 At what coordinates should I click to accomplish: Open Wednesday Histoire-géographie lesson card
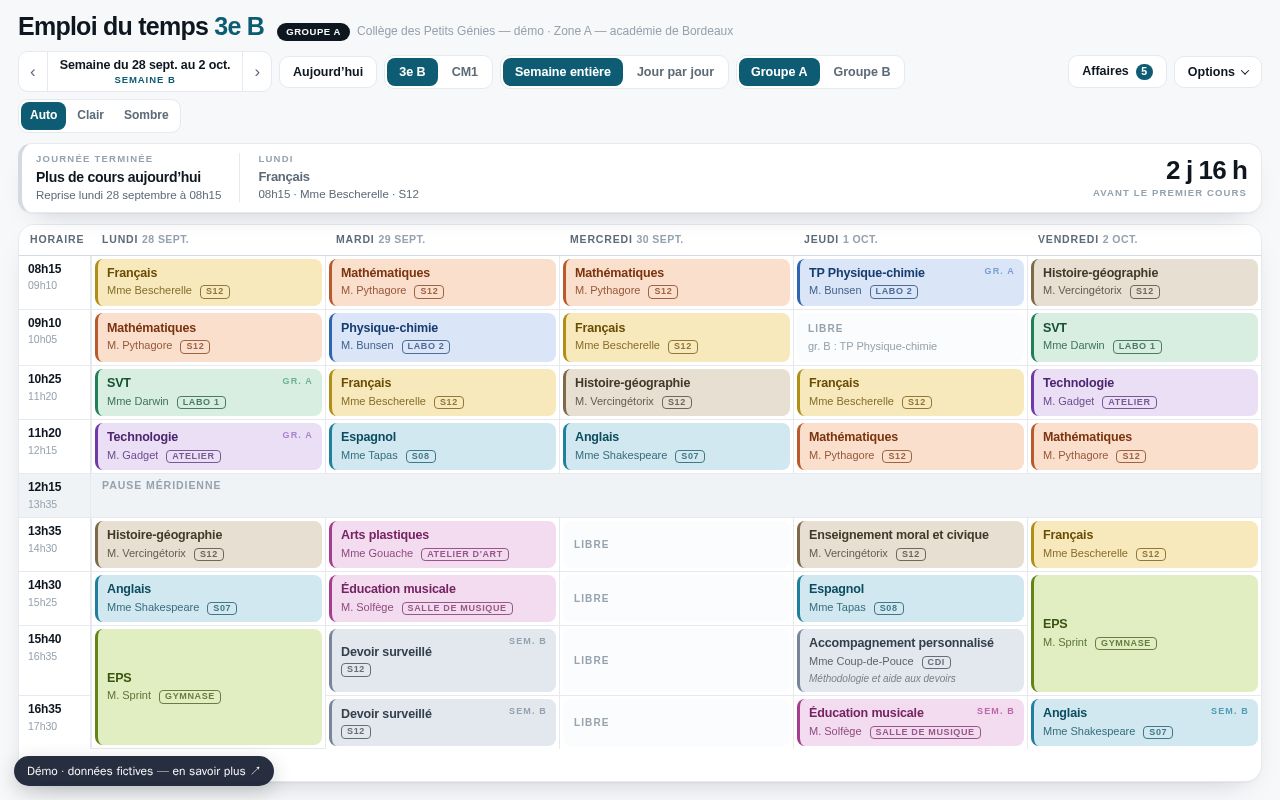click(x=676, y=393)
